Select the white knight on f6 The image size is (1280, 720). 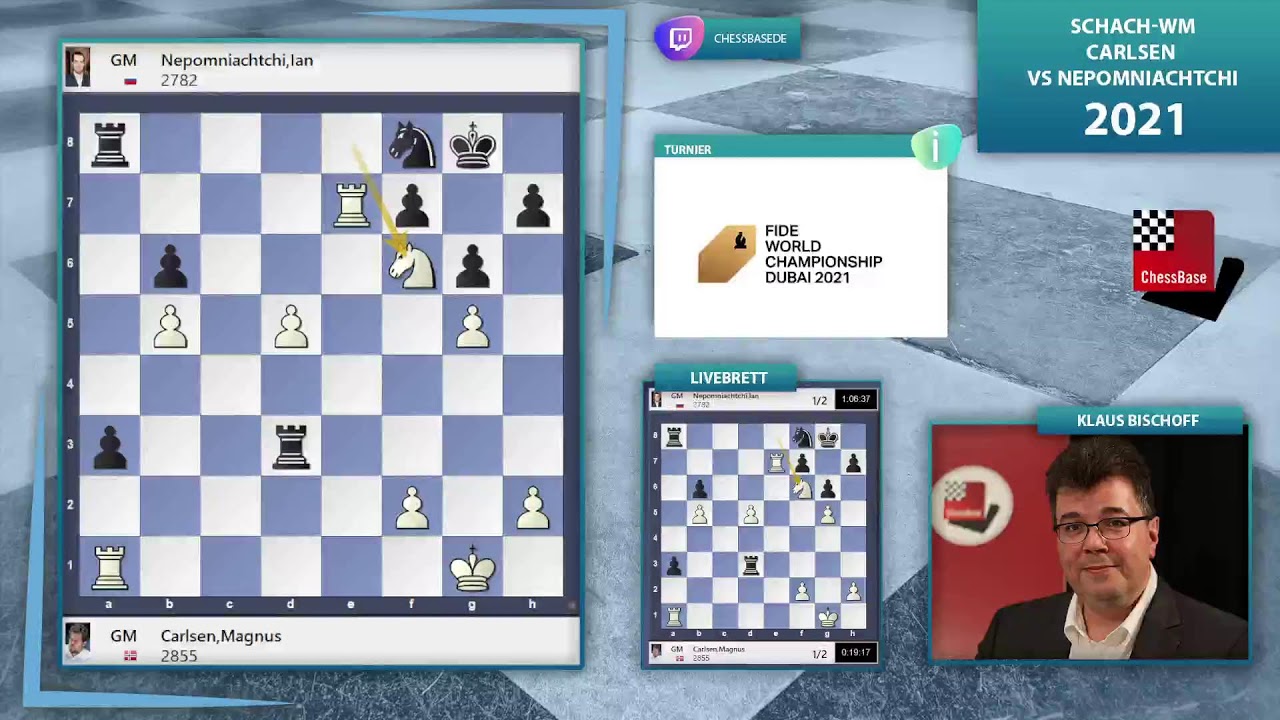[x=412, y=265]
